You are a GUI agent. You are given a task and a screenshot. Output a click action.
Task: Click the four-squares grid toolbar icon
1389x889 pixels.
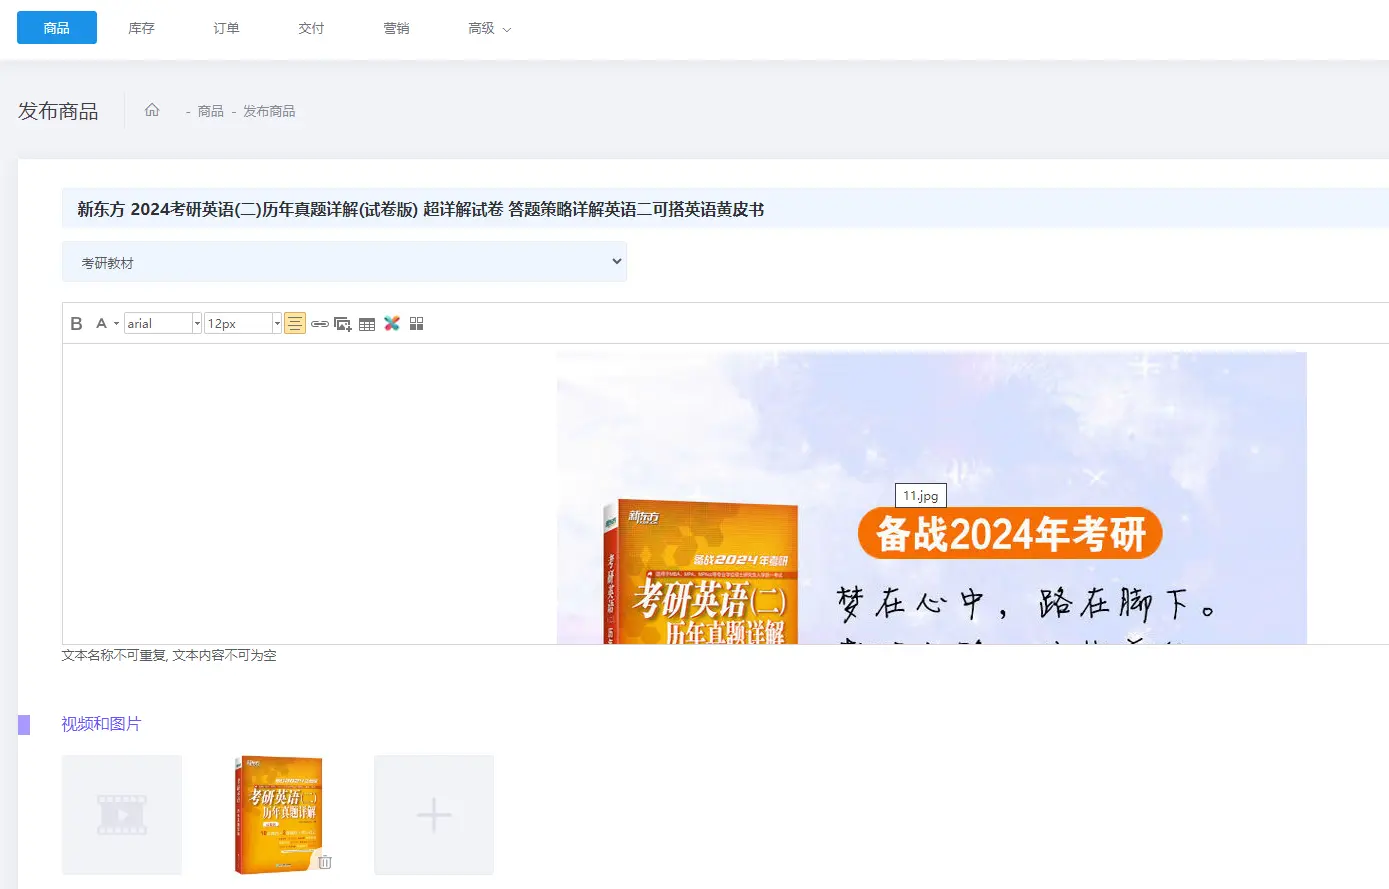click(x=417, y=323)
